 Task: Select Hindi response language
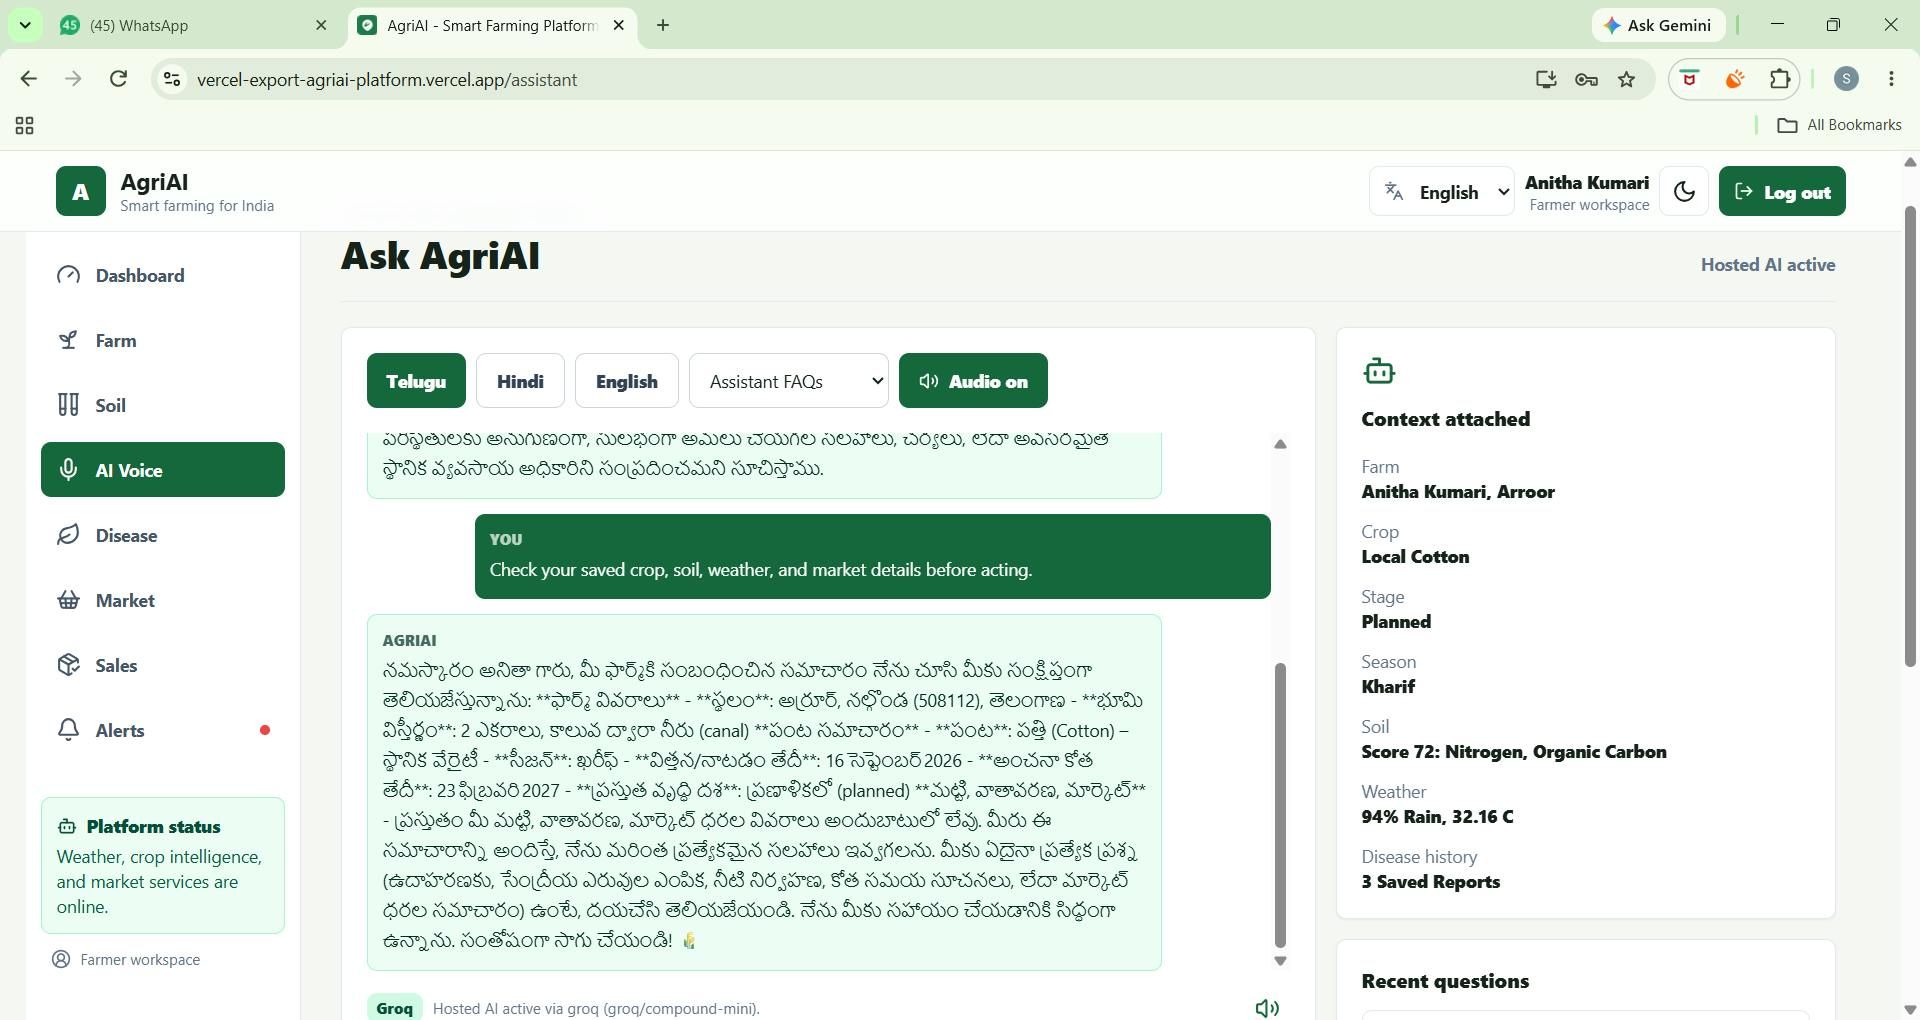coord(520,381)
